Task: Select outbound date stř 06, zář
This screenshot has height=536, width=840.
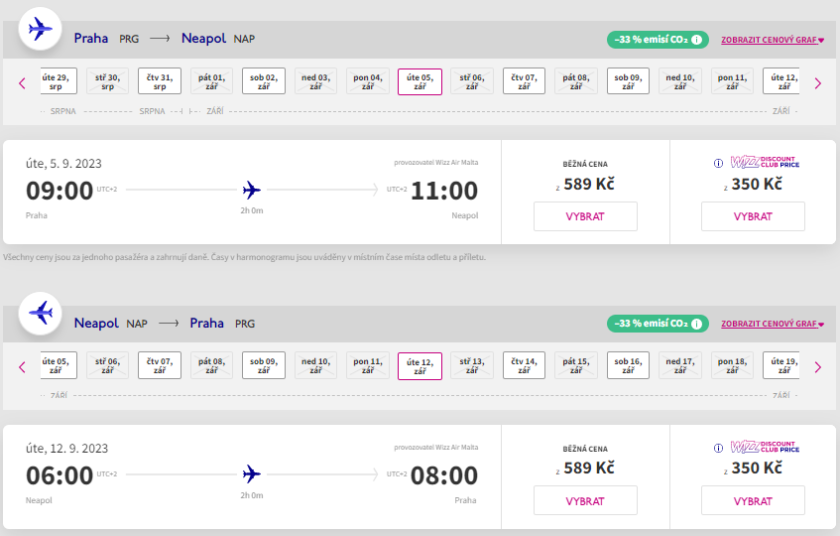Action: (472, 82)
